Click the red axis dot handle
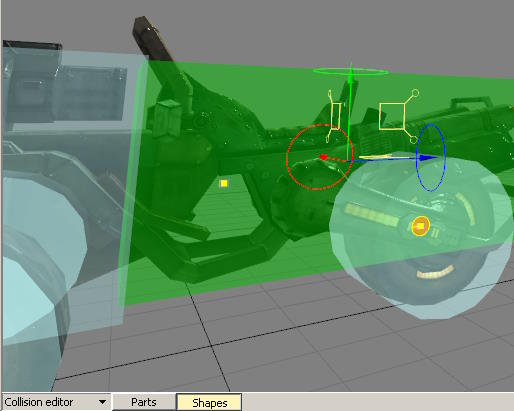The image size is (514, 411). [x=323, y=157]
